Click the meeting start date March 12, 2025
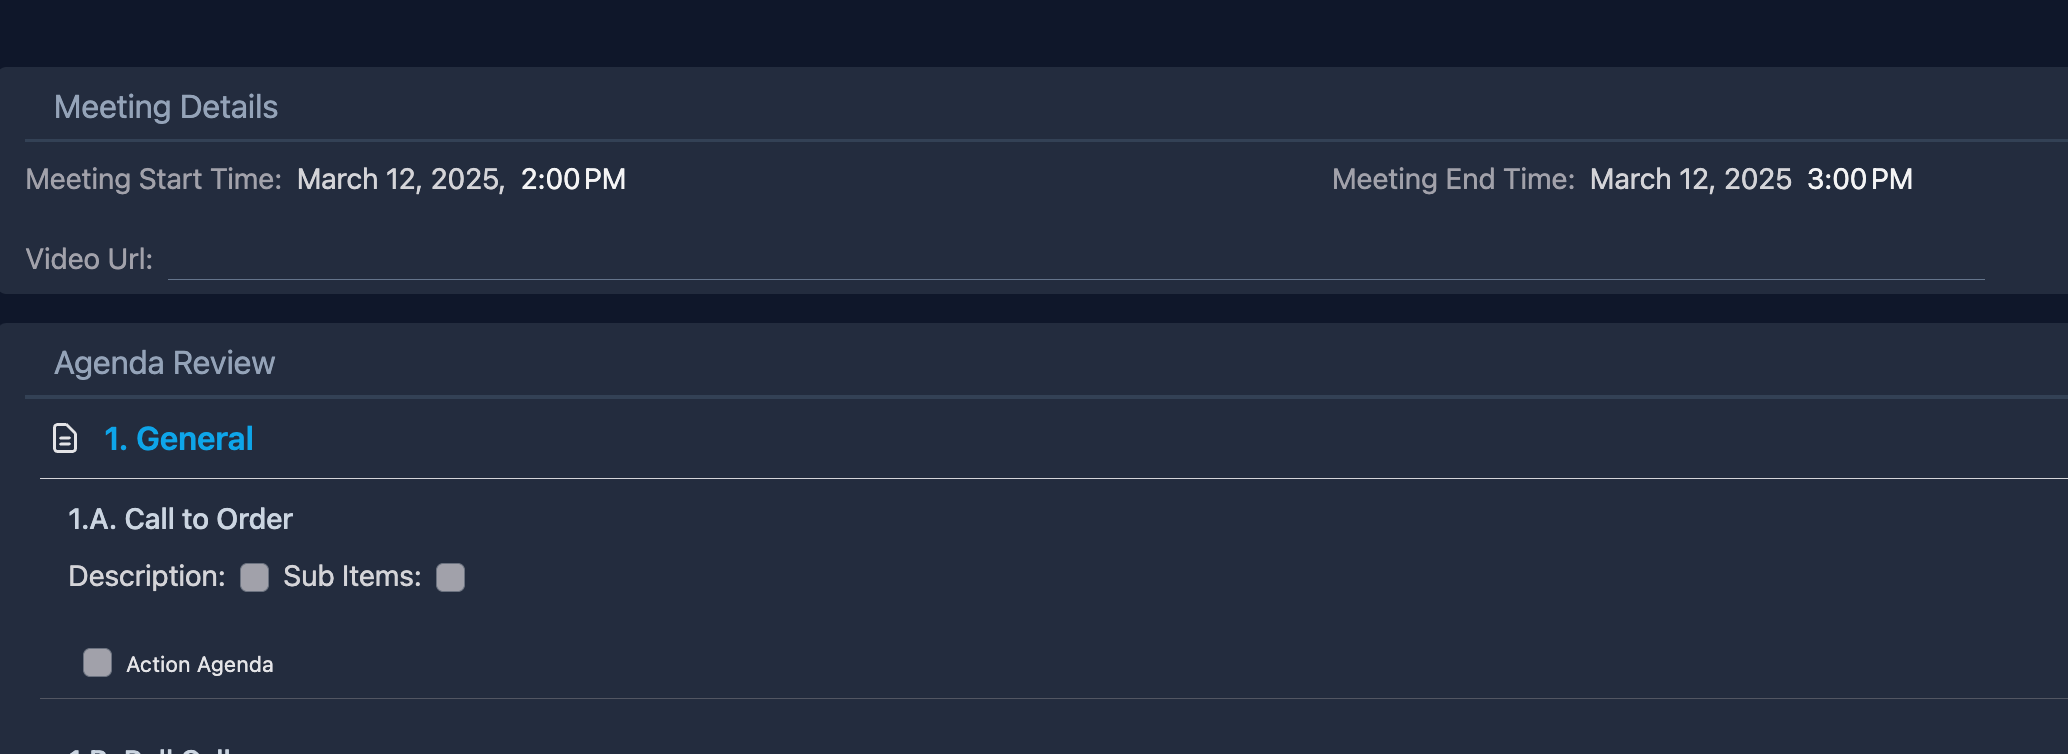Viewport: 2068px width, 754px height. [400, 180]
